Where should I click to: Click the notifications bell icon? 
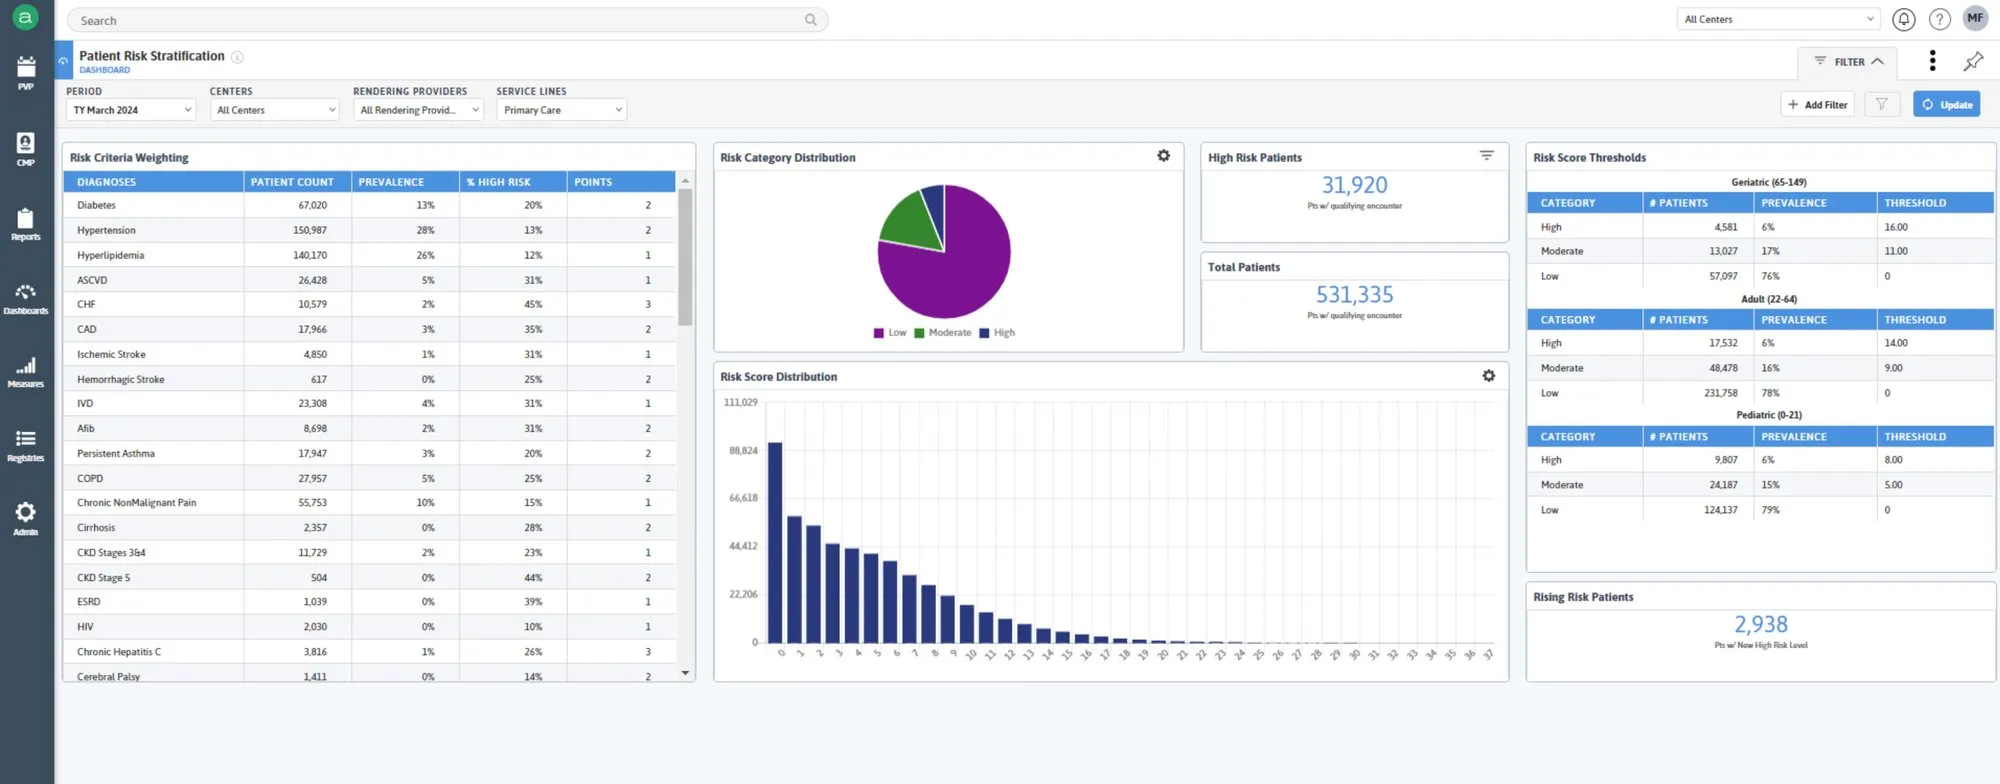(x=1904, y=19)
